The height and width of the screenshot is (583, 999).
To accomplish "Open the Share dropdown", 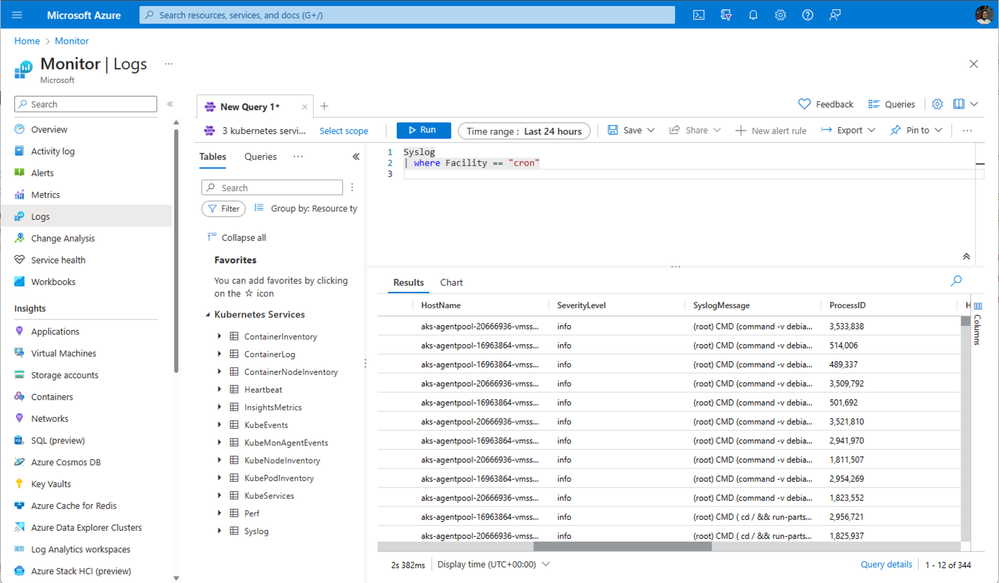I will point(694,131).
